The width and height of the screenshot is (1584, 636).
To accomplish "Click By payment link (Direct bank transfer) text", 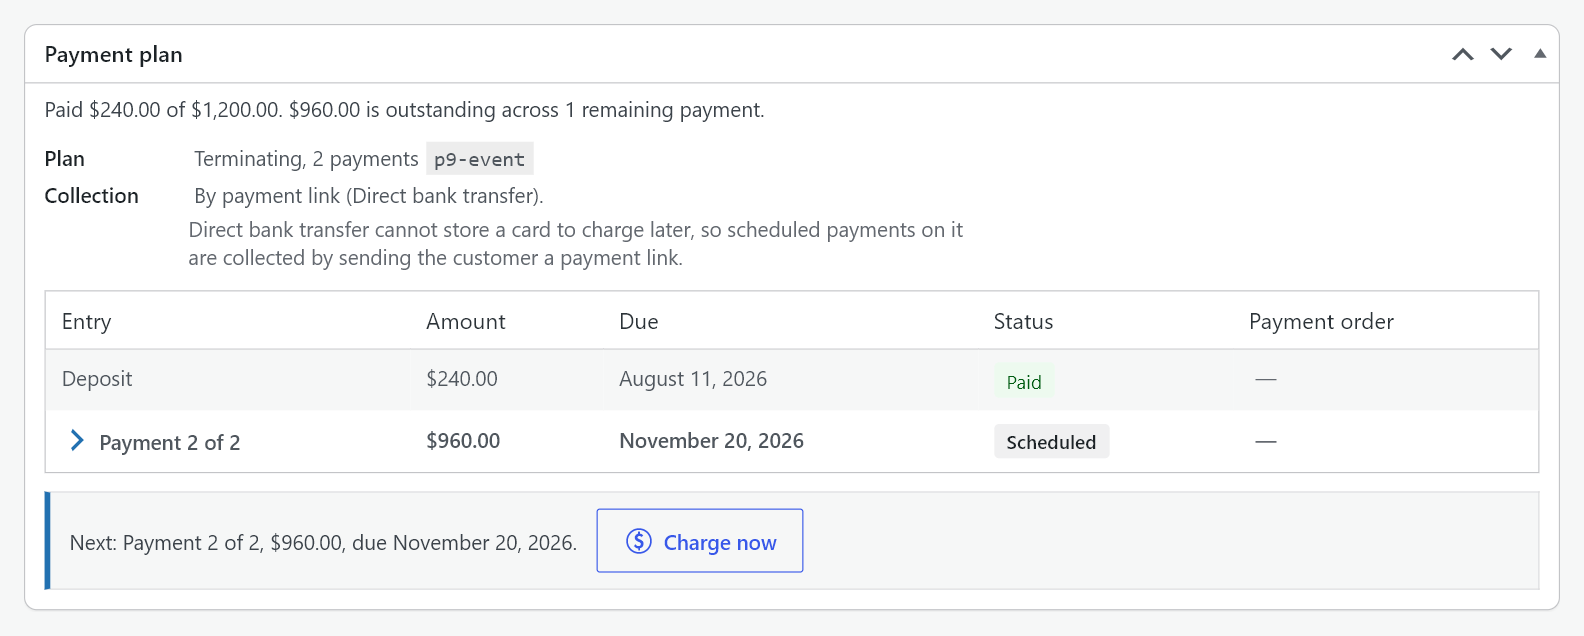I will click(369, 196).
